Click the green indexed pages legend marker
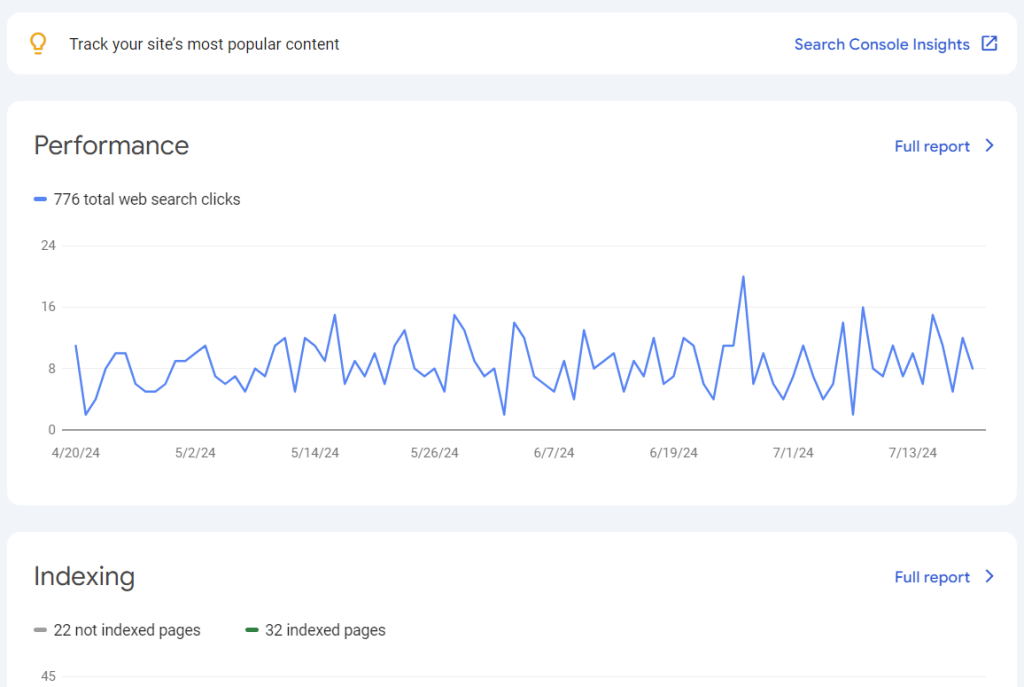The width and height of the screenshot is (1024, 687). click(x=252, y=630)
